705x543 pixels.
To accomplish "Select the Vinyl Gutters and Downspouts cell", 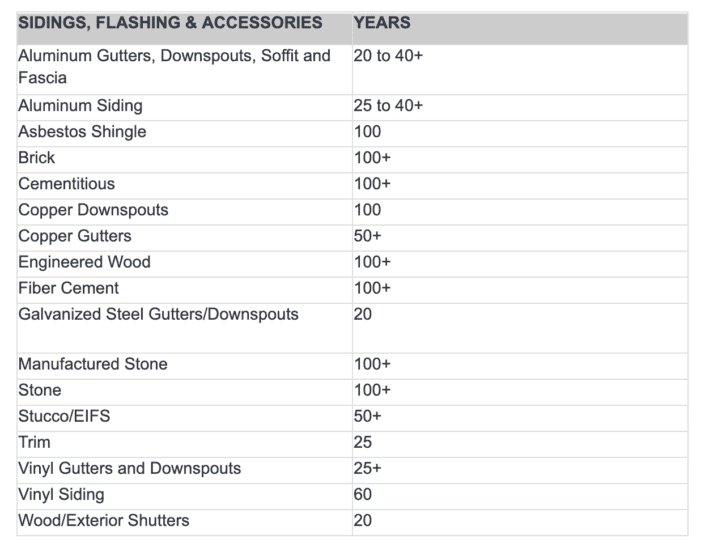I will 129,468.
